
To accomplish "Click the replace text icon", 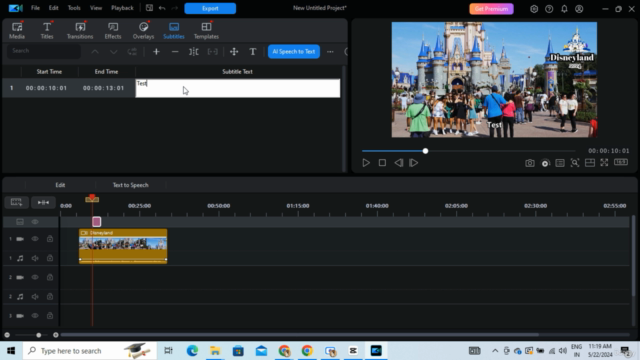I will point(132,52).
